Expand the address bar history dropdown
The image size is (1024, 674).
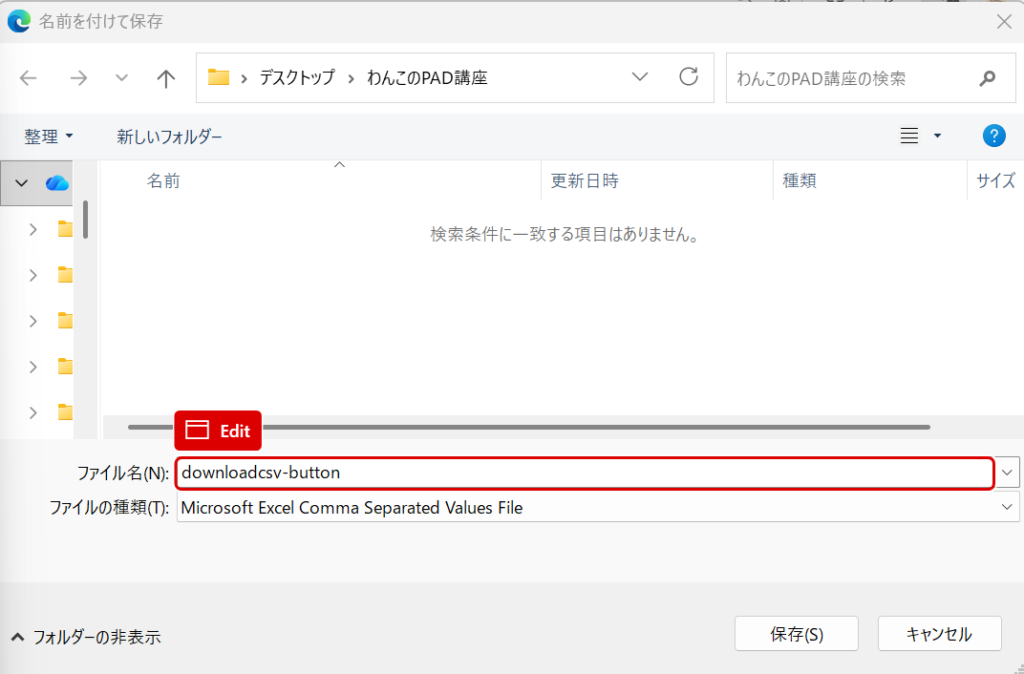(x=640, y=77)
